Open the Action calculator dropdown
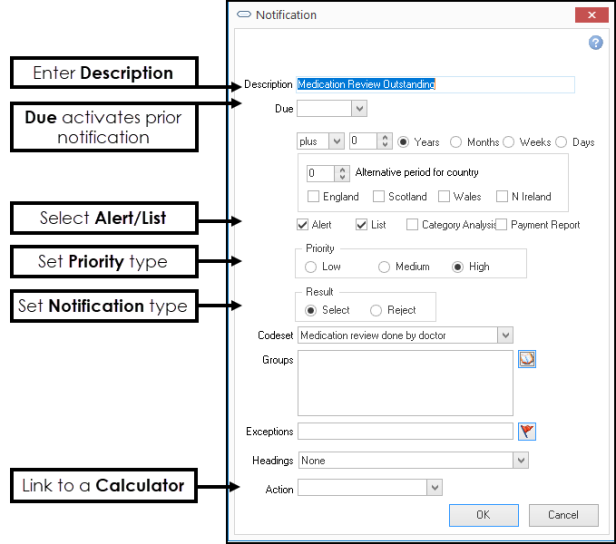The width and height of the screenshot is (616, 544). [434, 487]
